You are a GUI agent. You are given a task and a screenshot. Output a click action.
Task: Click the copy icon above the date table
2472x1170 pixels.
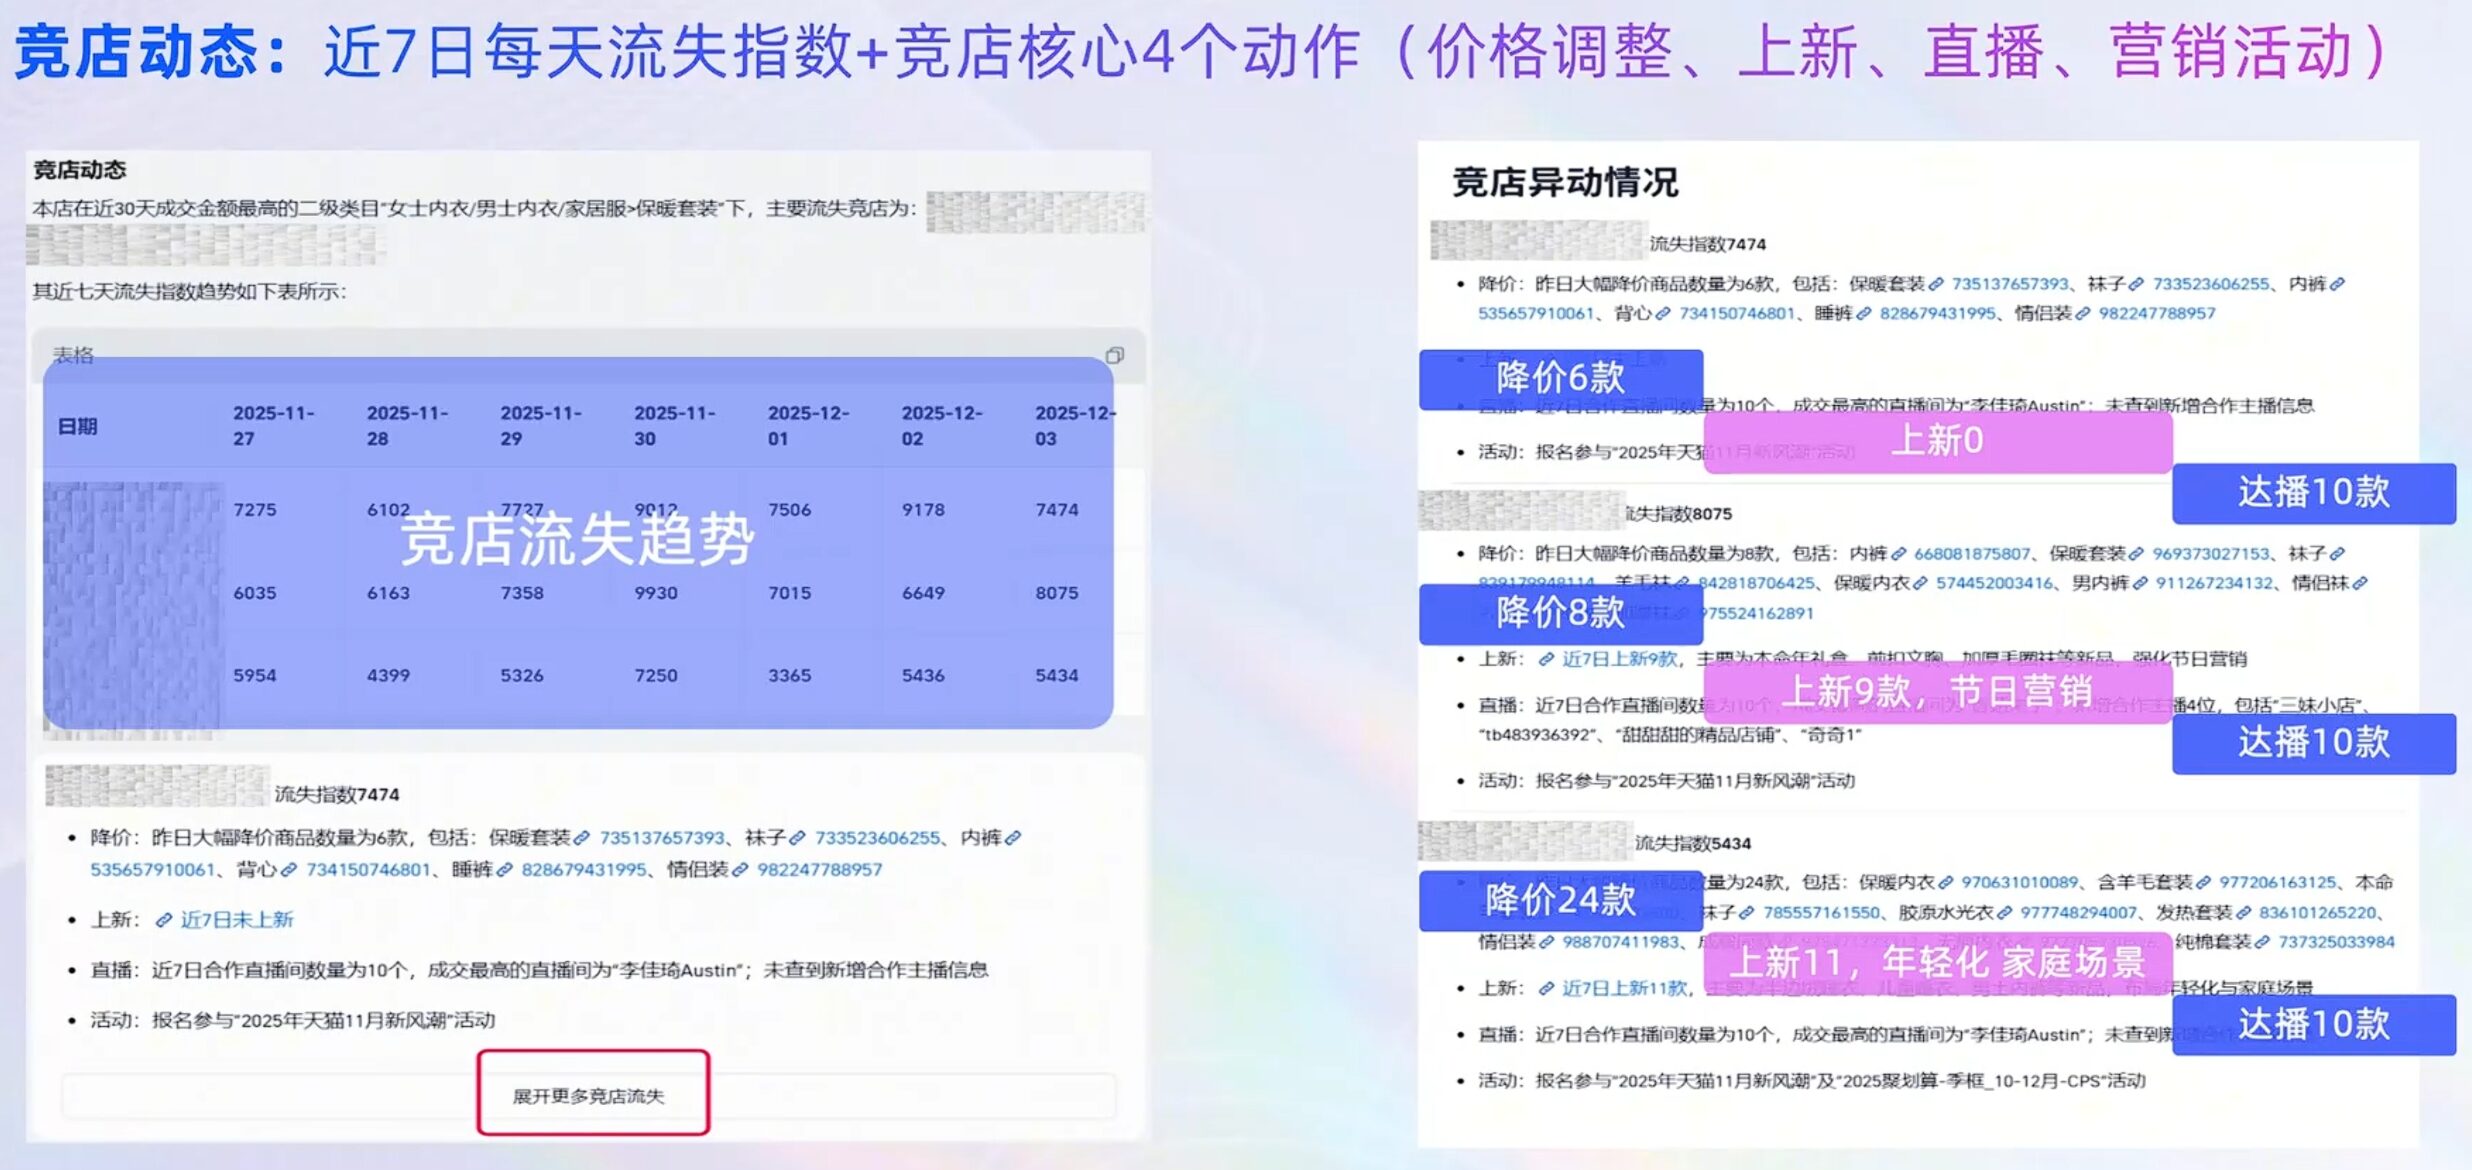tap(1115, 355)
